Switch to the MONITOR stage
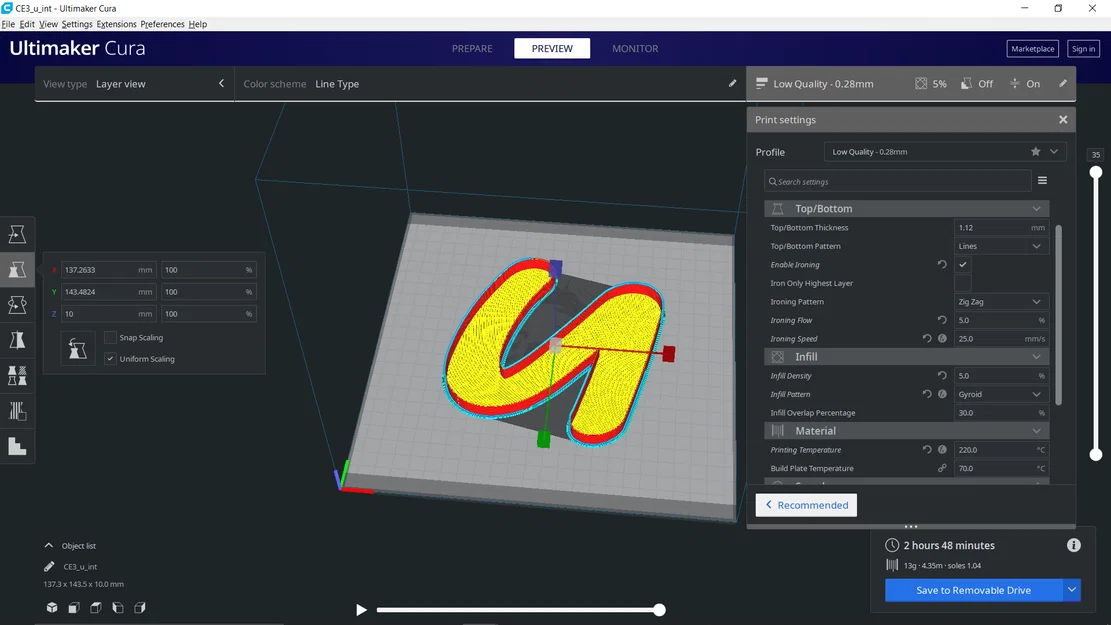Screen dimensions: 1111x625 tap(635, 48)
